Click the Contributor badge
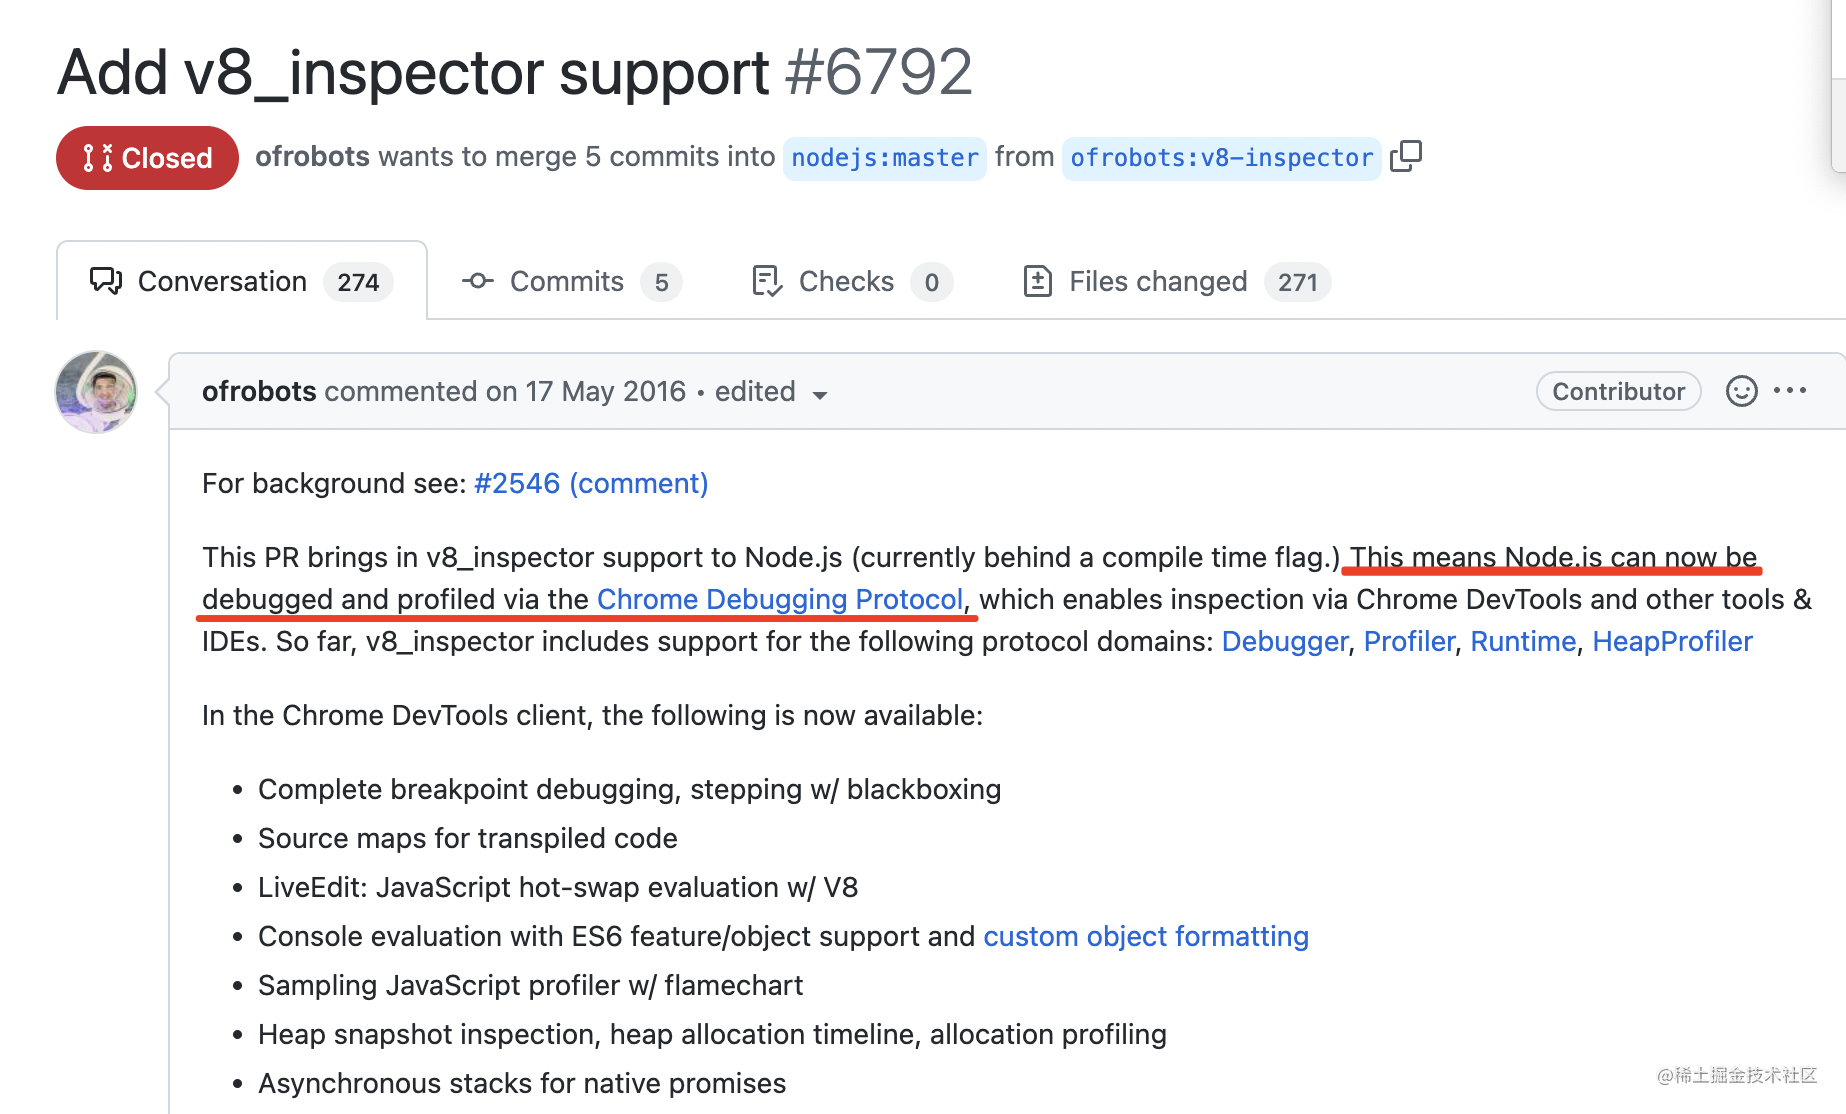 point(1618,391)
